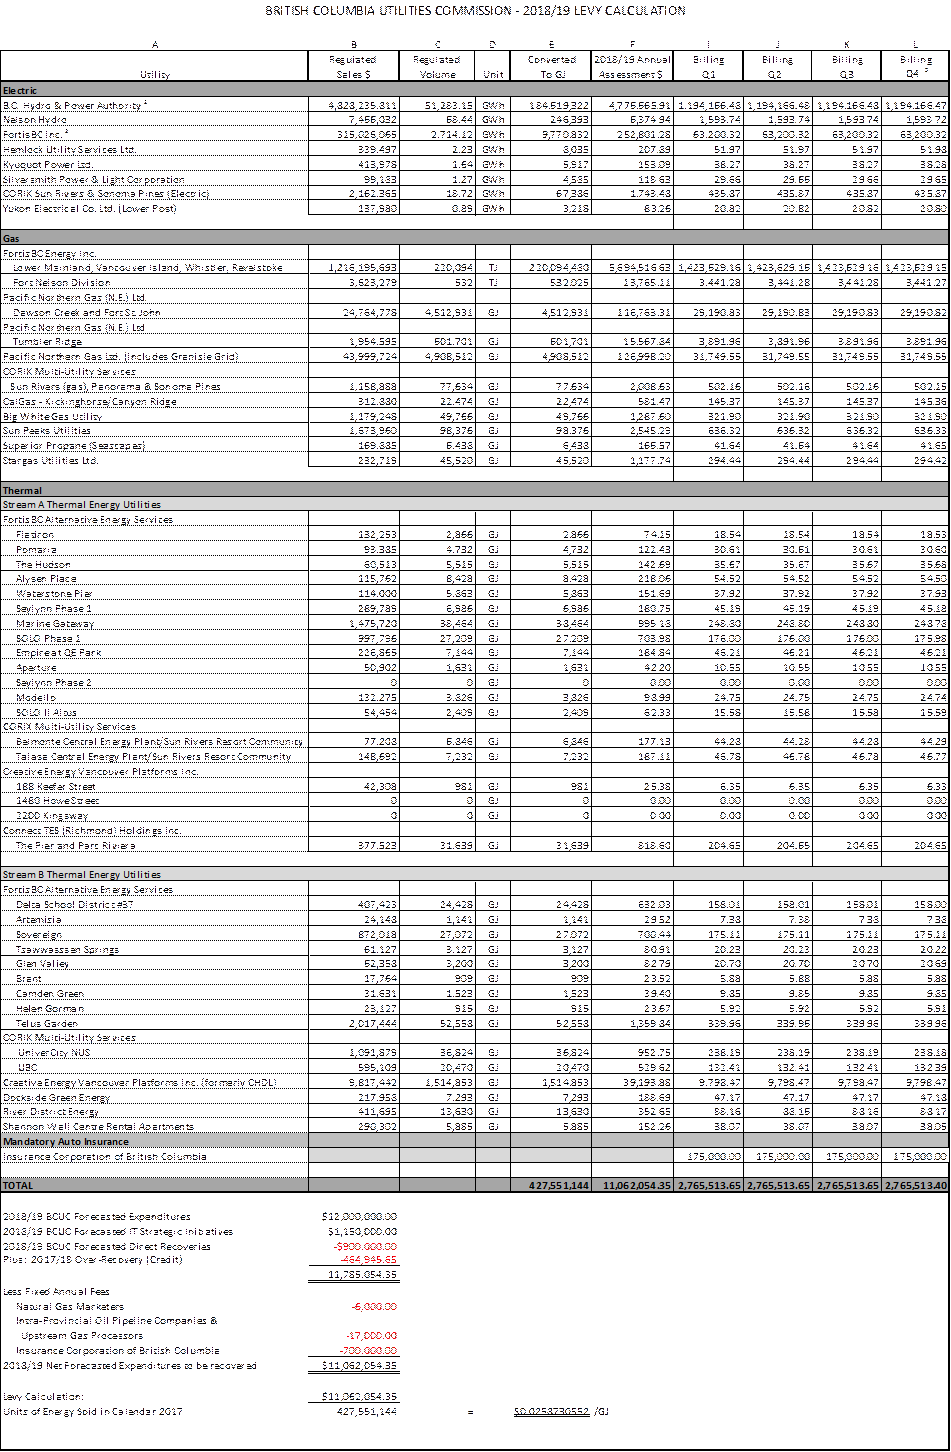Click the Helen Gorman row label
Screen dimensions: 951x1452
(48, 1008)
